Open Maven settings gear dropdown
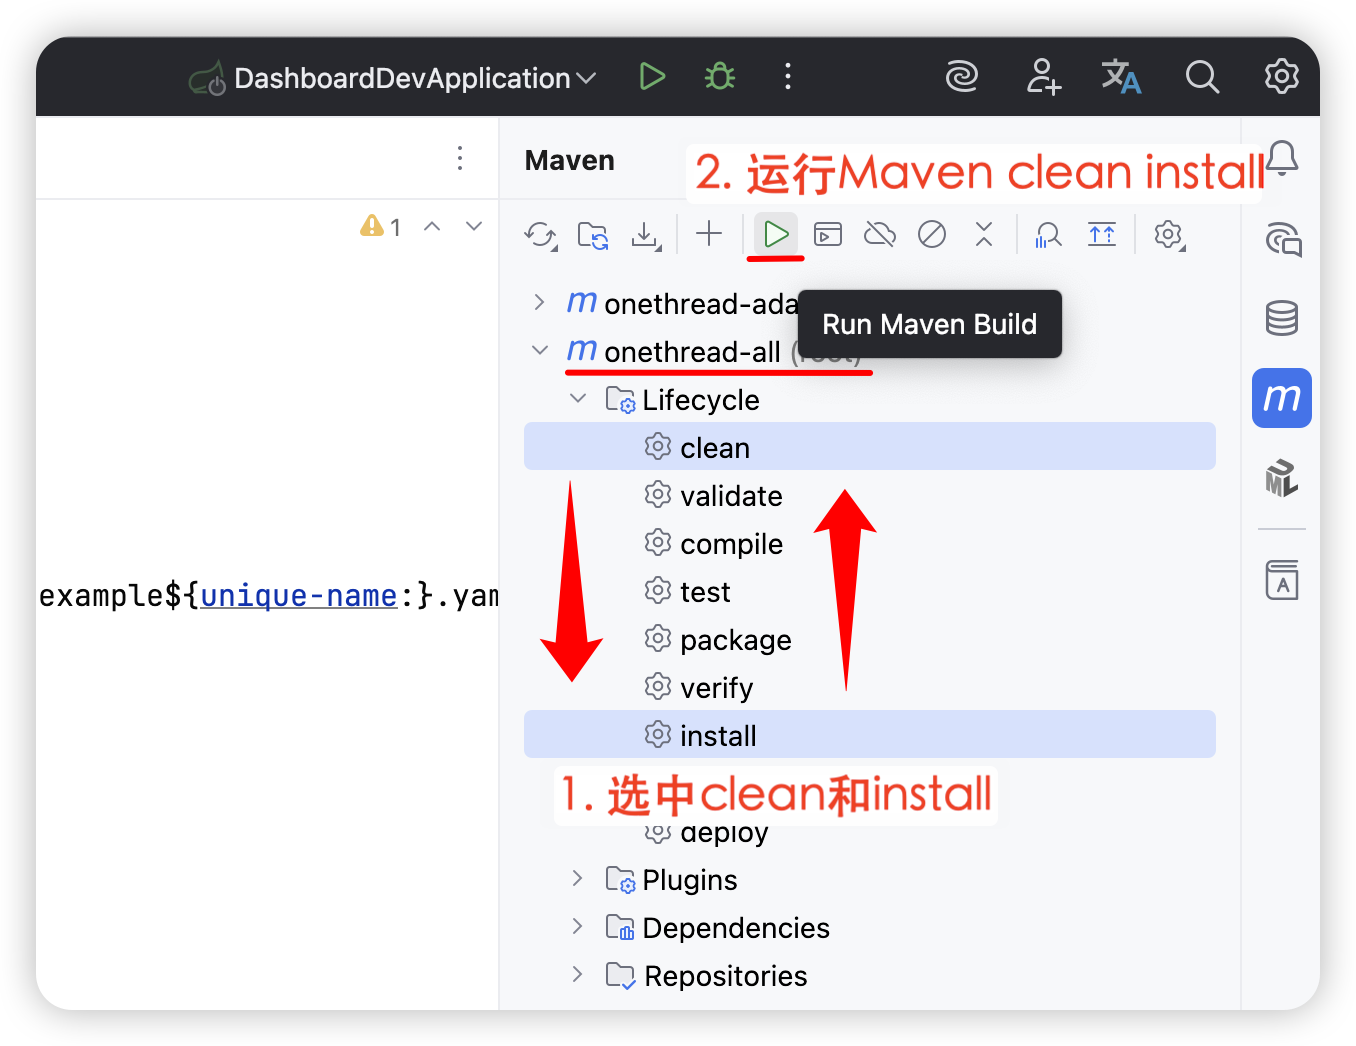1356x1046 pixels. click(1169, 235)
